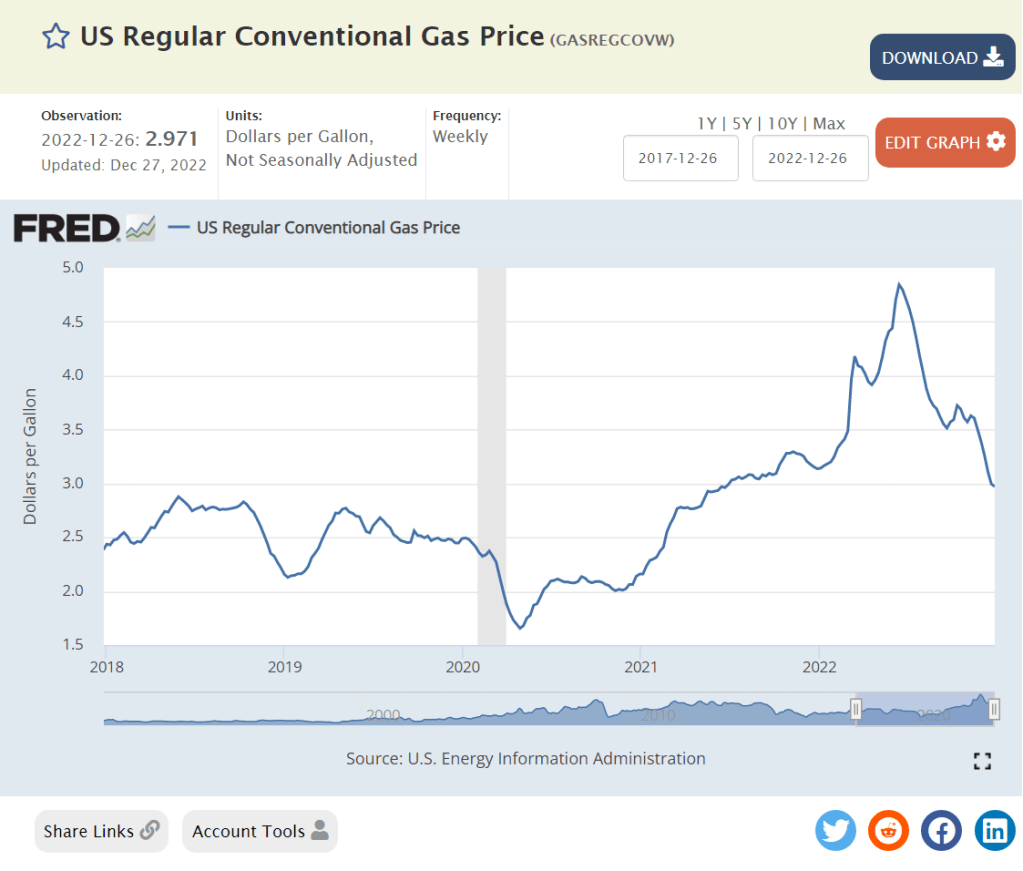
Task: Select the 1Y time range
Action: (x=707, y=124)
